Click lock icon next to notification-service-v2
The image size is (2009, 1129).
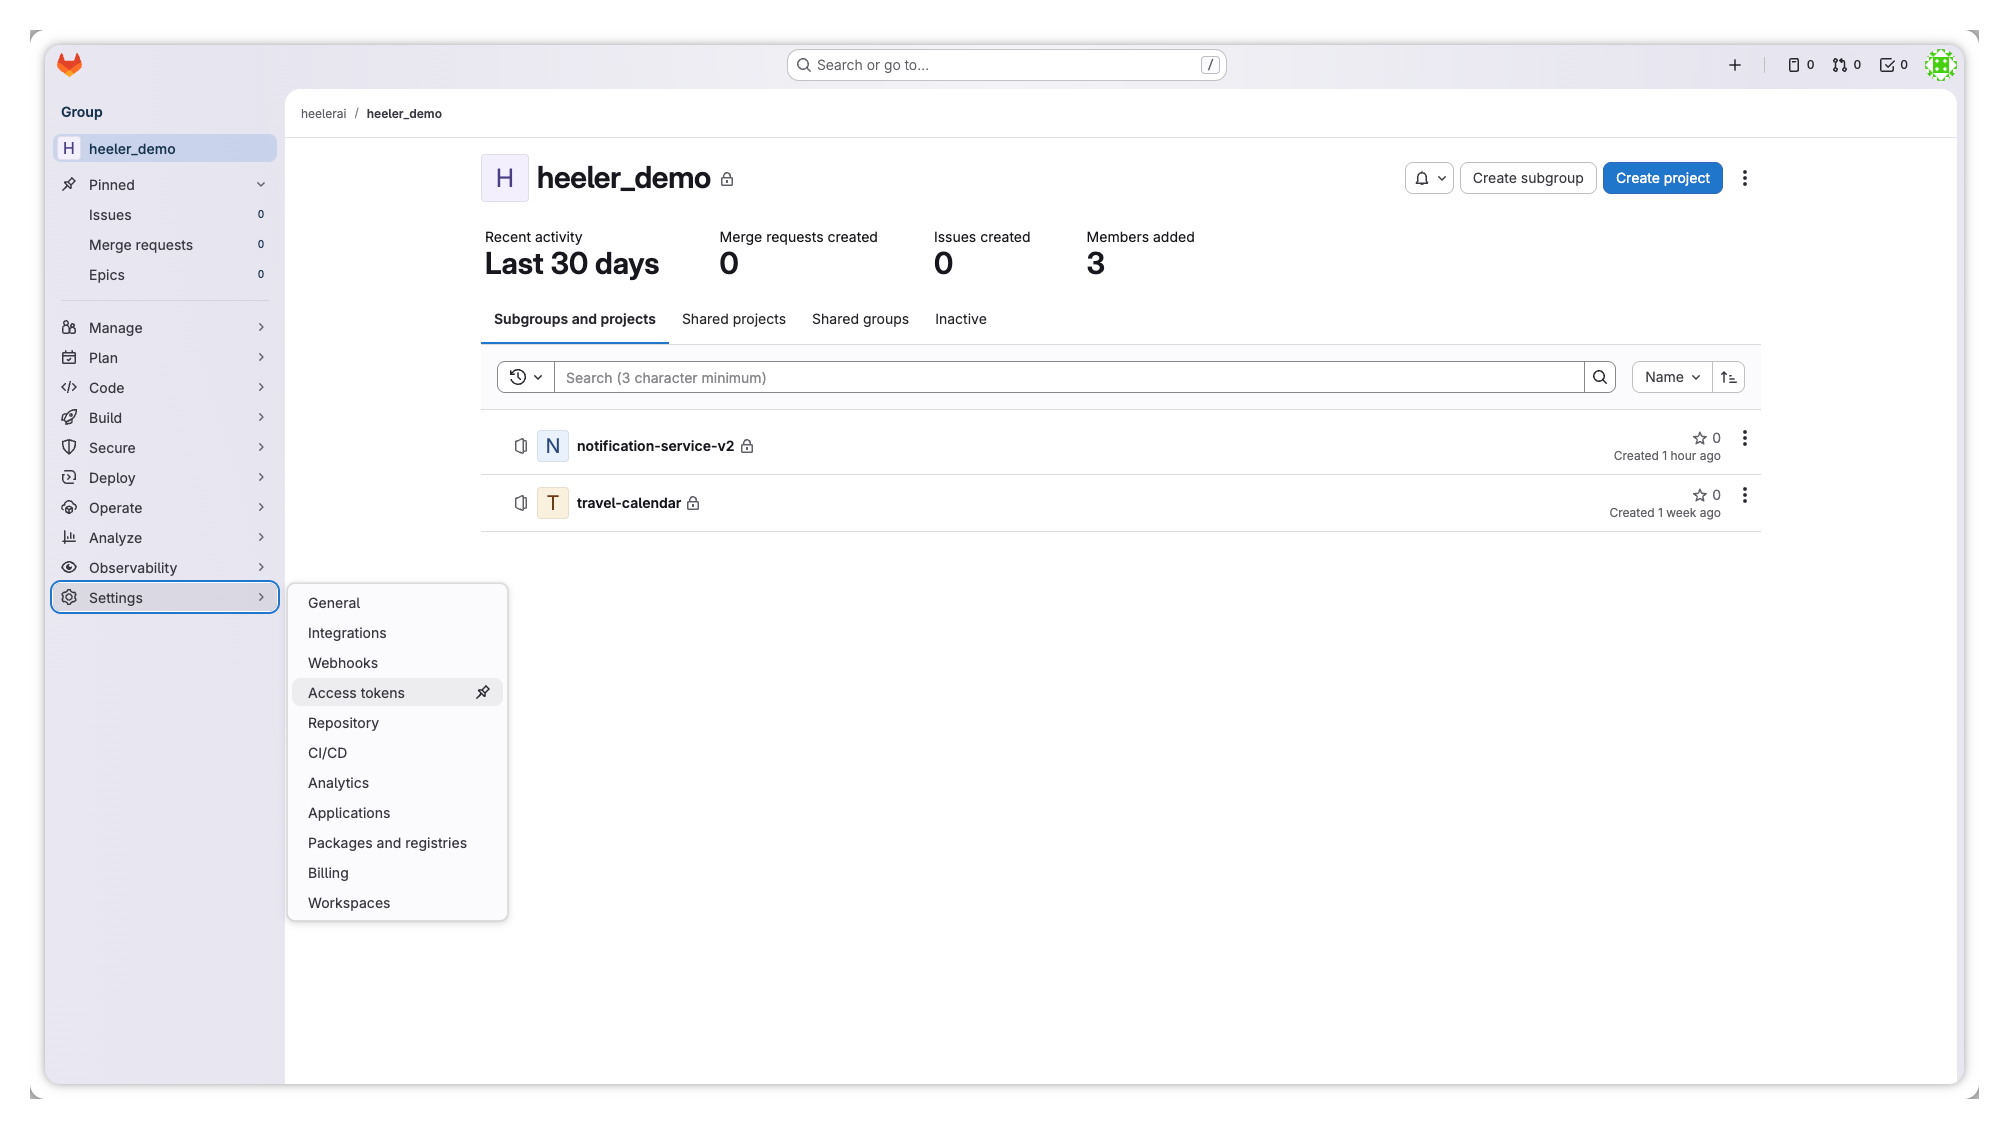pos(747,446)
